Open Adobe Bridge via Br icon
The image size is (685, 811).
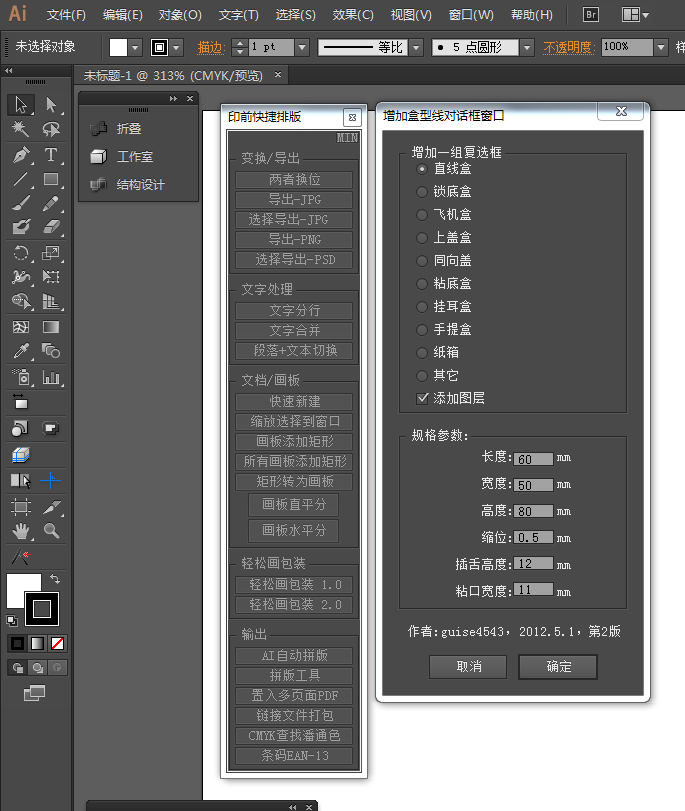pos(590,15)
